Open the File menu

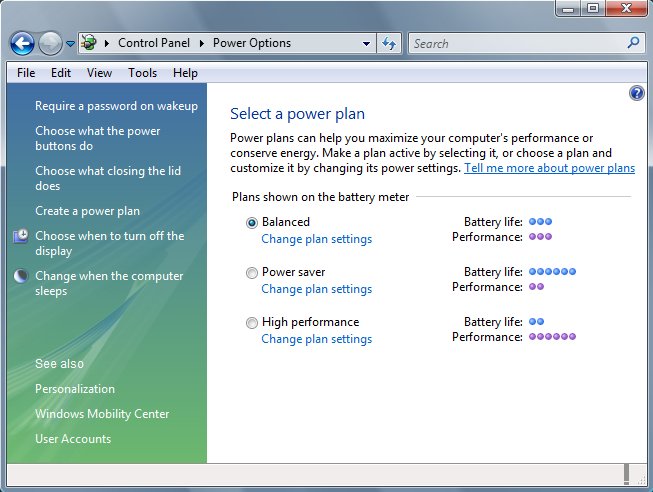tap(26, 73)
